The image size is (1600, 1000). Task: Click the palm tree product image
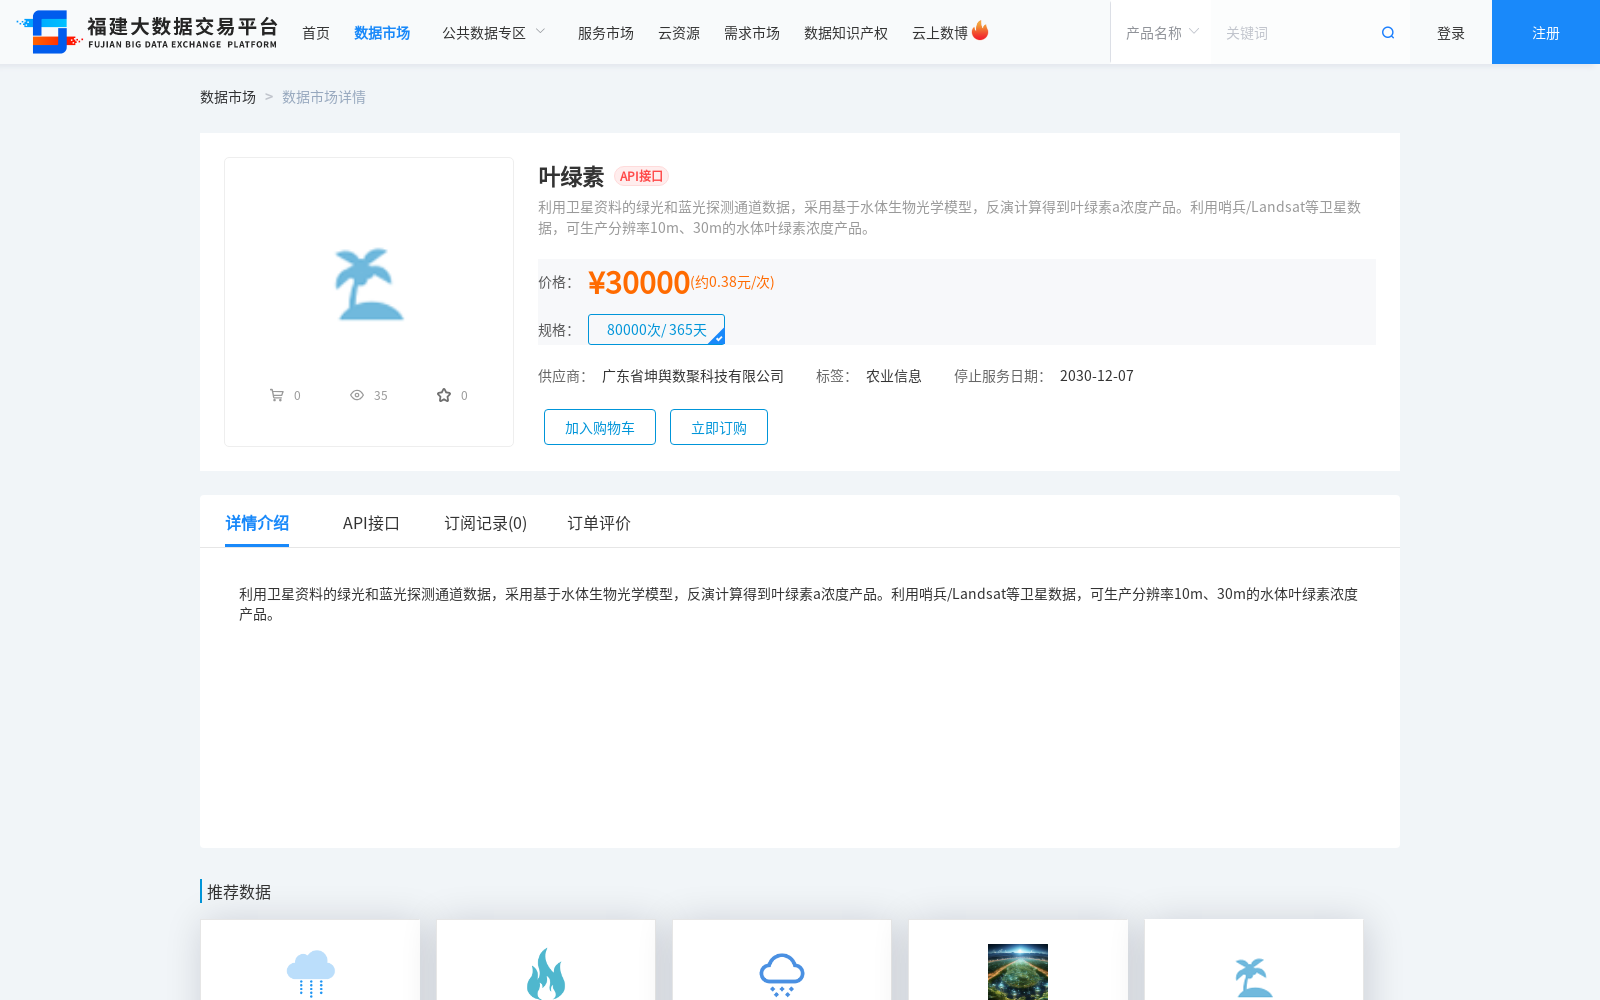(369, 284)
